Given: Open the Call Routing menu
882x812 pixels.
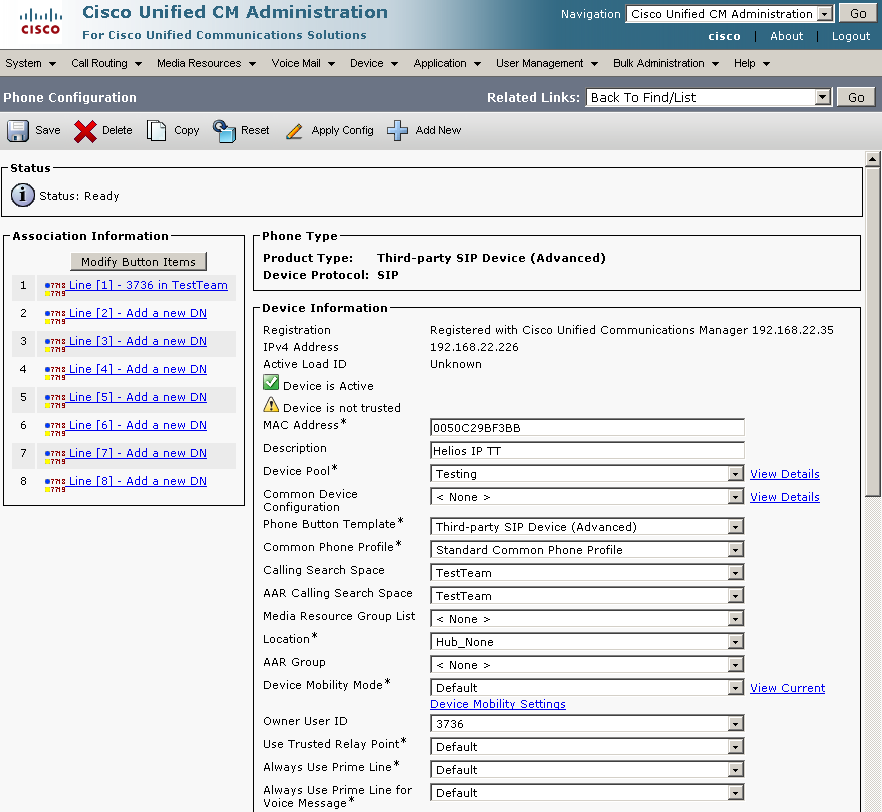Looking at the screenshot, I should tap(107, 63).
